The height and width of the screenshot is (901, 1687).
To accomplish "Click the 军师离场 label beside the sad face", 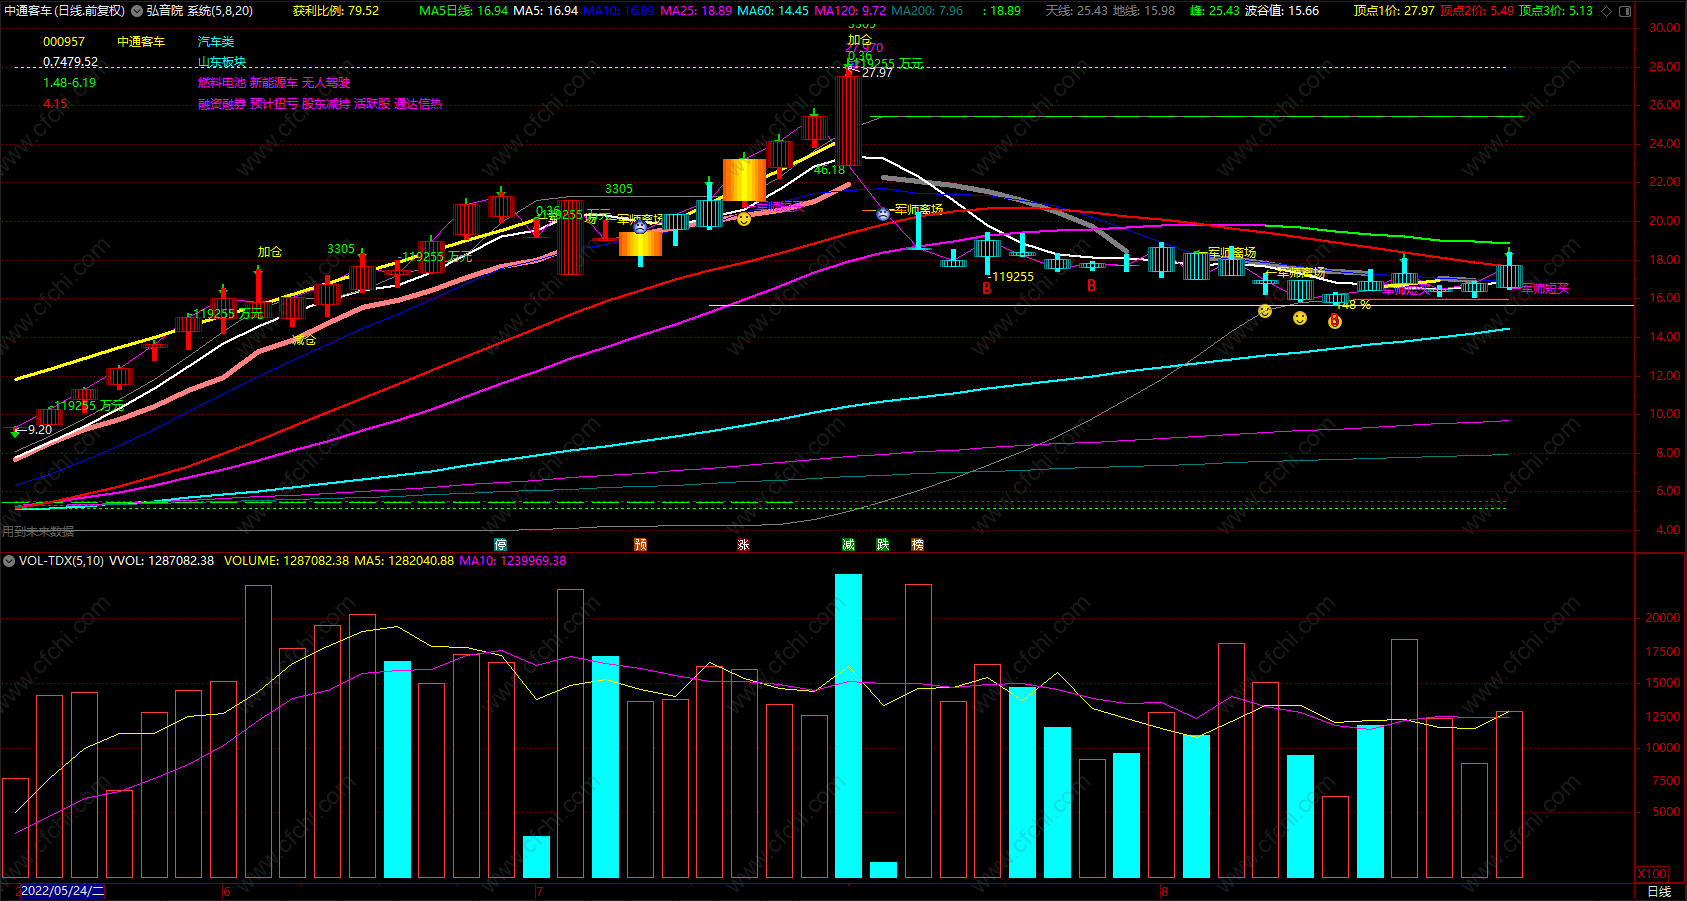I will [x=919, y=210].
